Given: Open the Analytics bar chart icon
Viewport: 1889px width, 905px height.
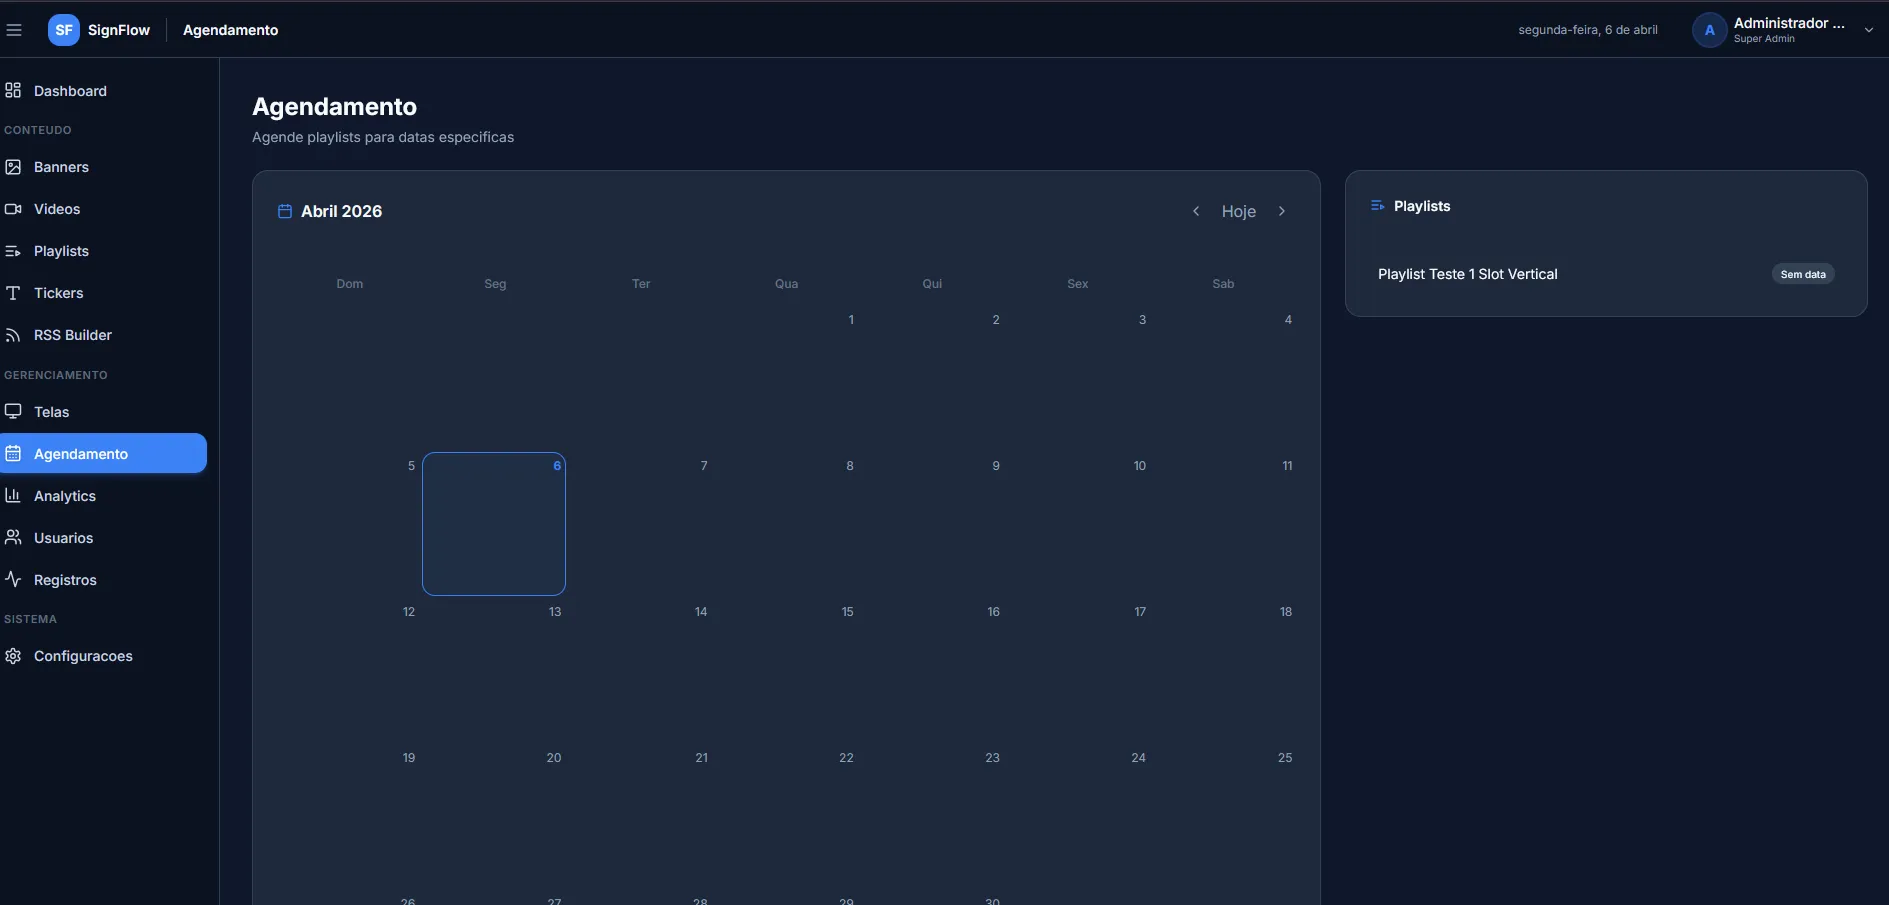Looking at the screenshot, I should [13, 496].
